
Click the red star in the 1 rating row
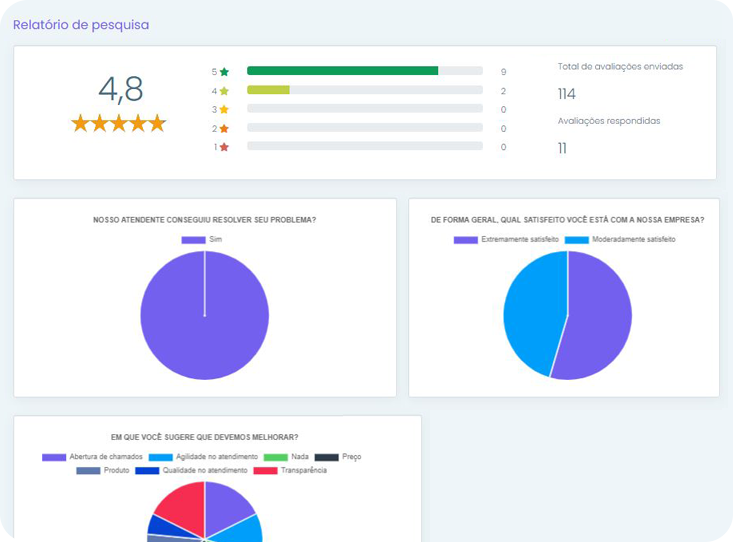coord(224,147)
